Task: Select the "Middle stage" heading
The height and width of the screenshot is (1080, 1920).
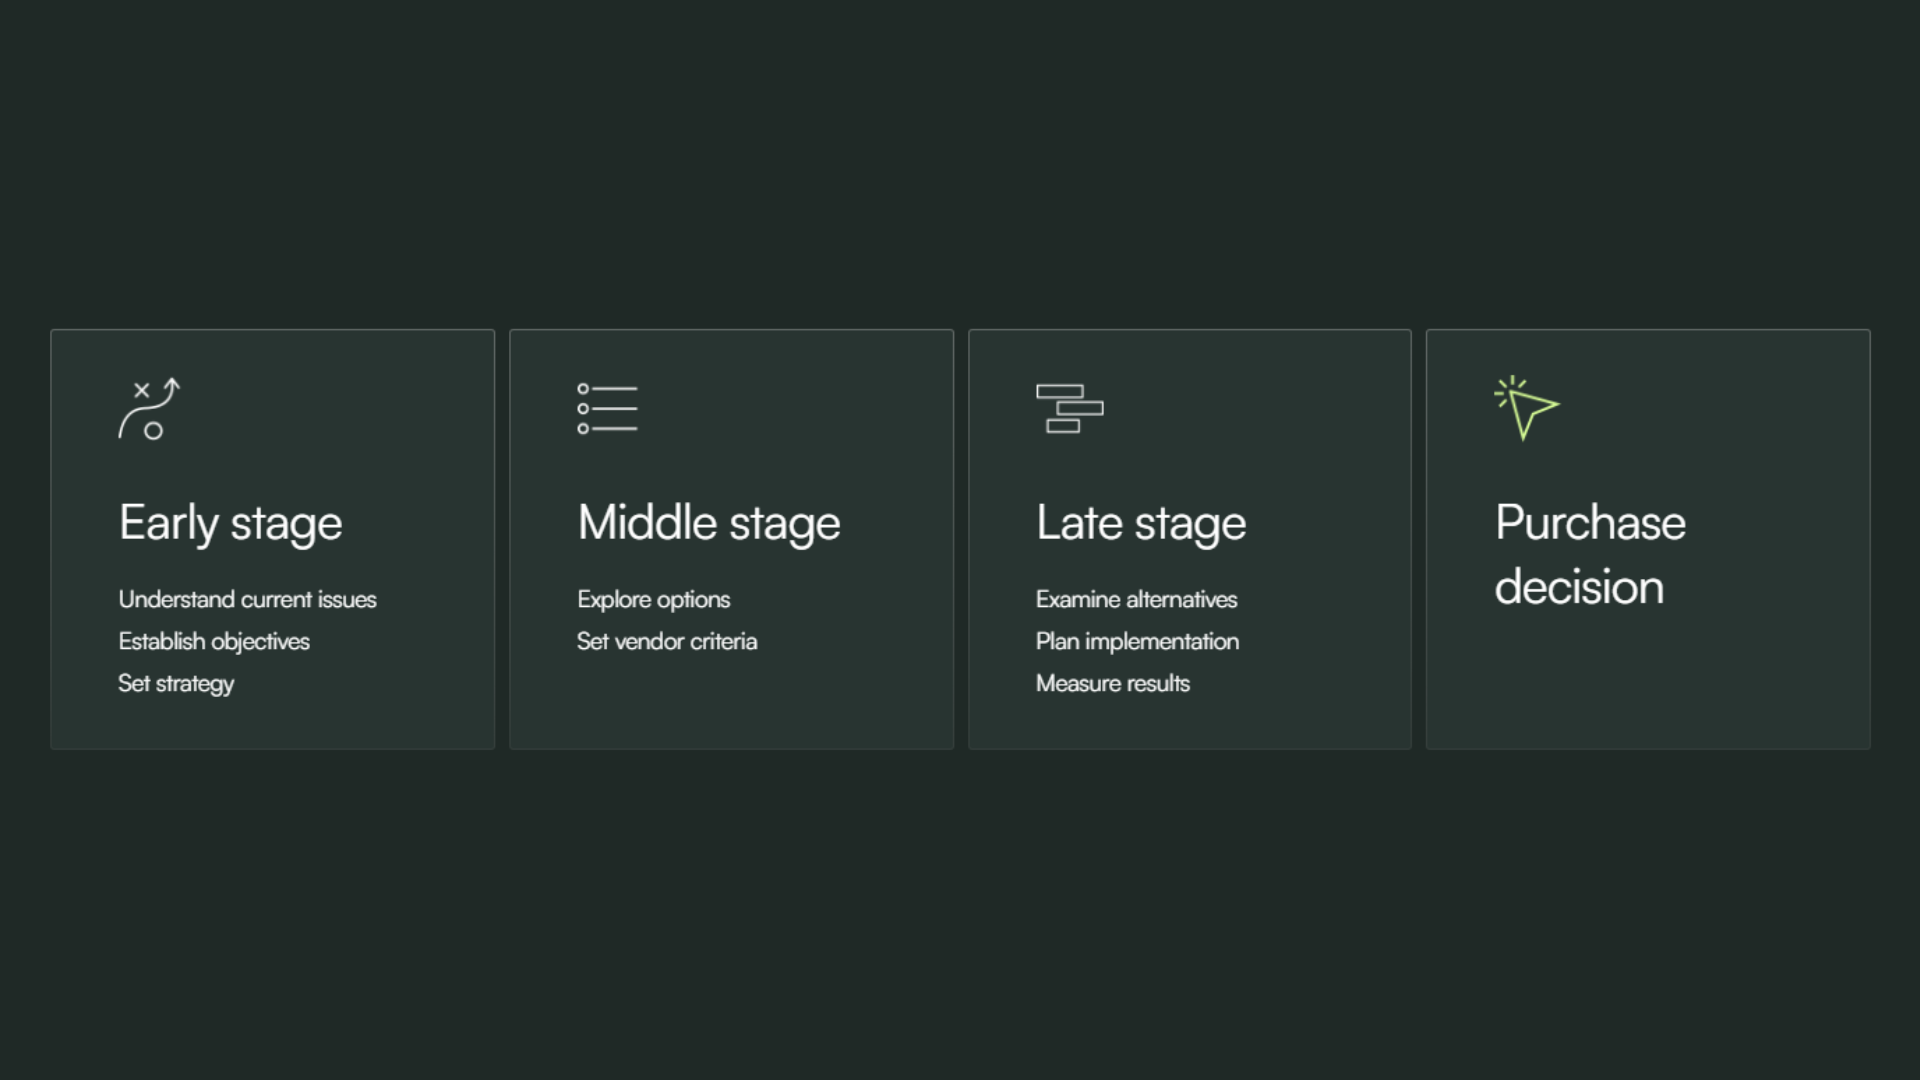Action: point(709,524)
